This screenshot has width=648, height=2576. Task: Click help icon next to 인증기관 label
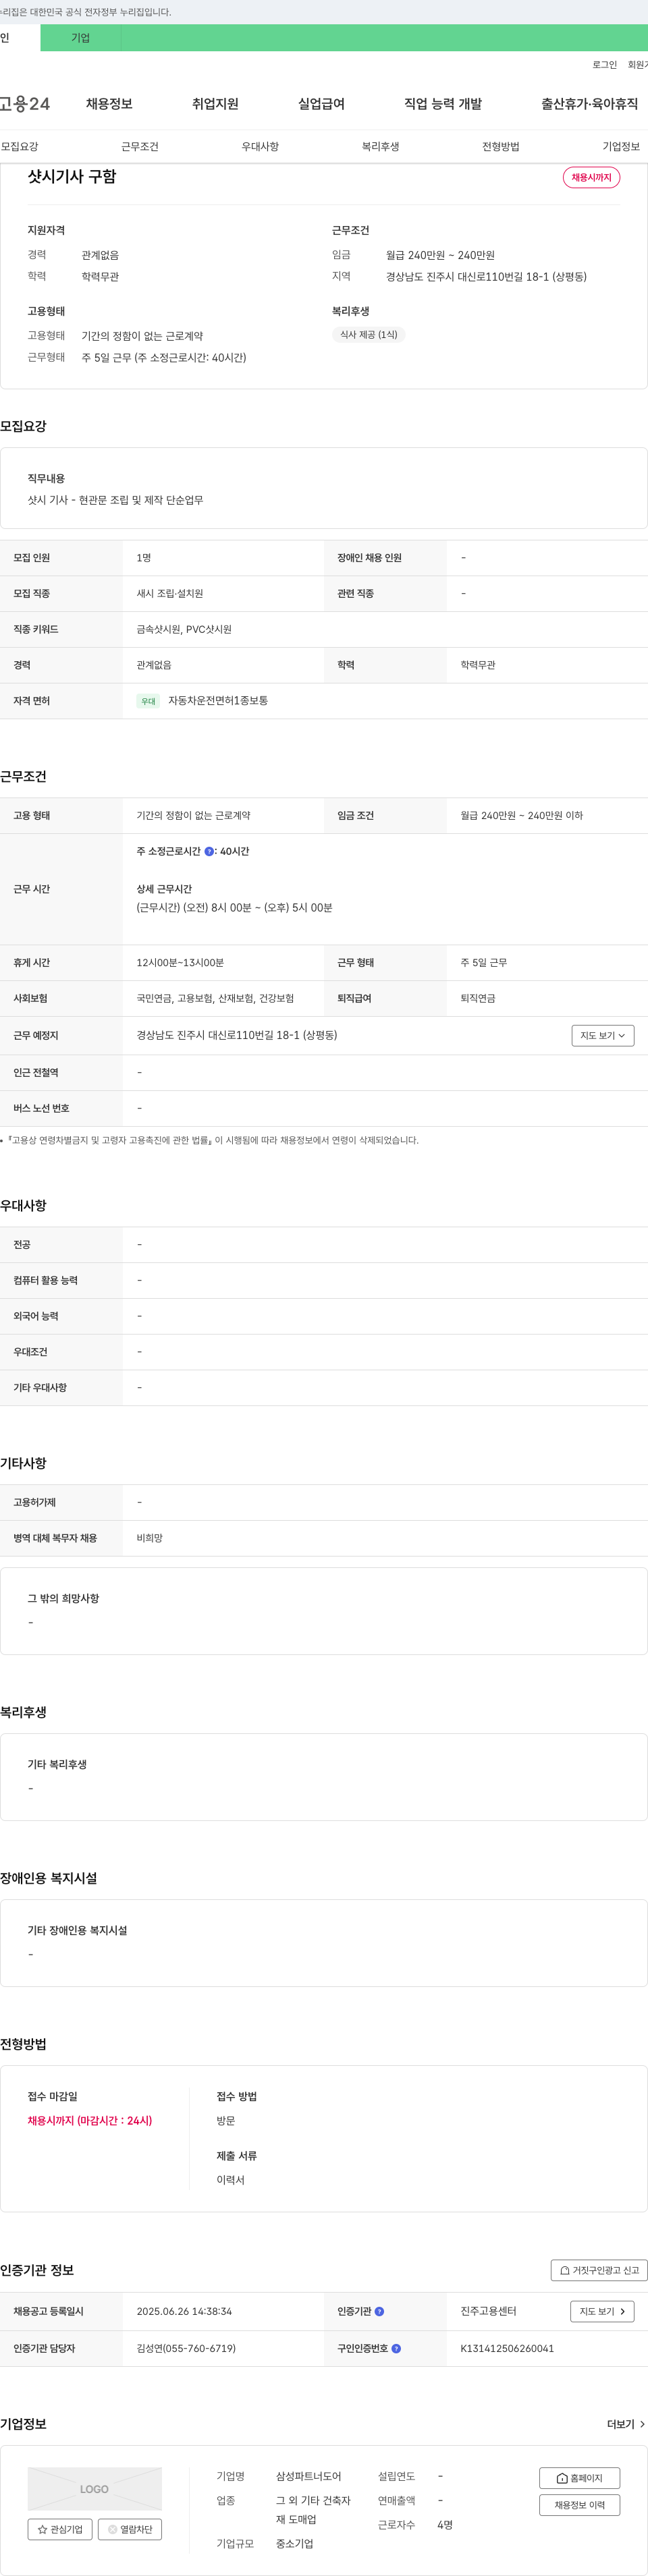click(379, 2311)
